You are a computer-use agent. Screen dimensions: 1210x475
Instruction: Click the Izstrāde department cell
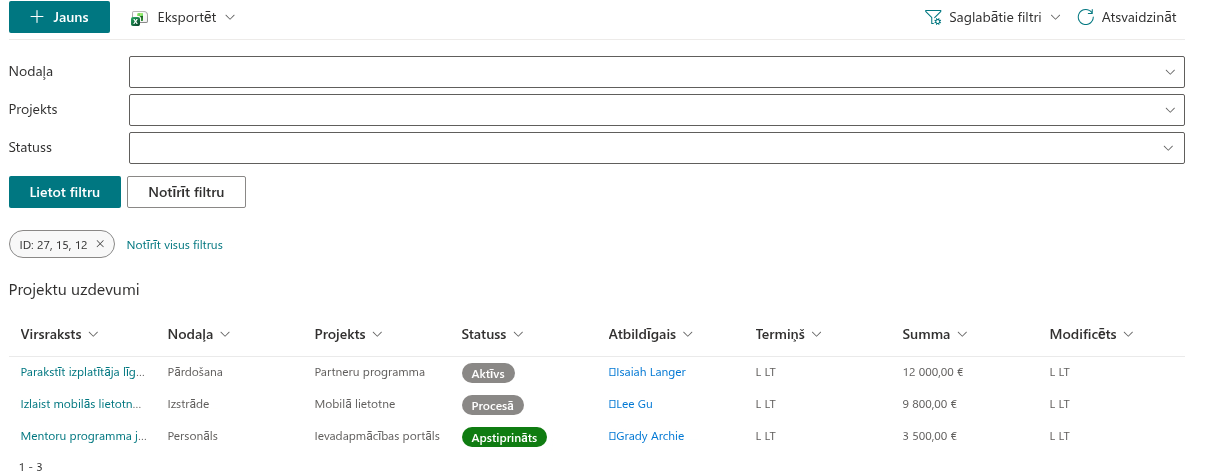pyautogui.click(x=189, y=404)
